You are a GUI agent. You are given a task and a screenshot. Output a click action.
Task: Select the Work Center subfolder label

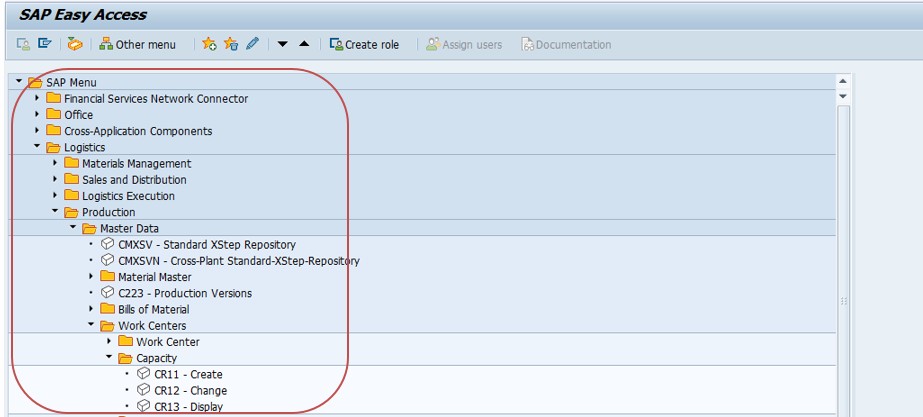[x=168, y=342]
